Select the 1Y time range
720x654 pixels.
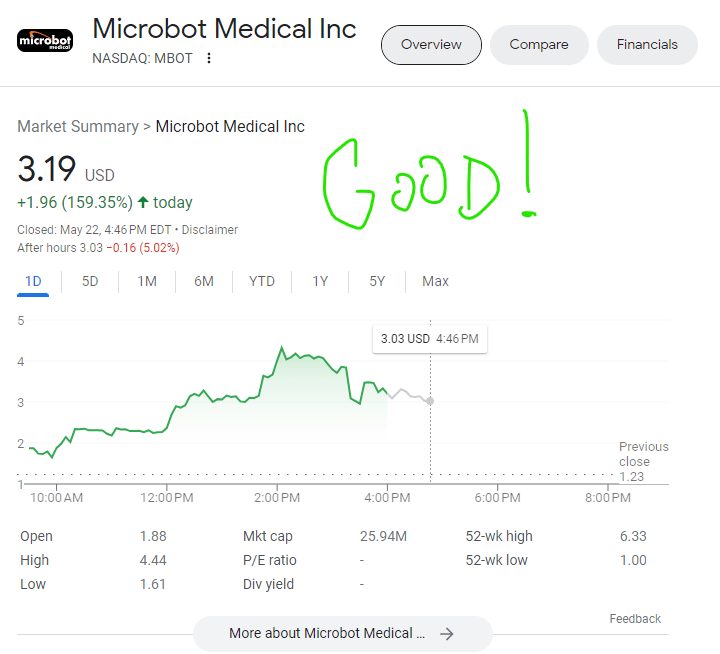(320, 281)
